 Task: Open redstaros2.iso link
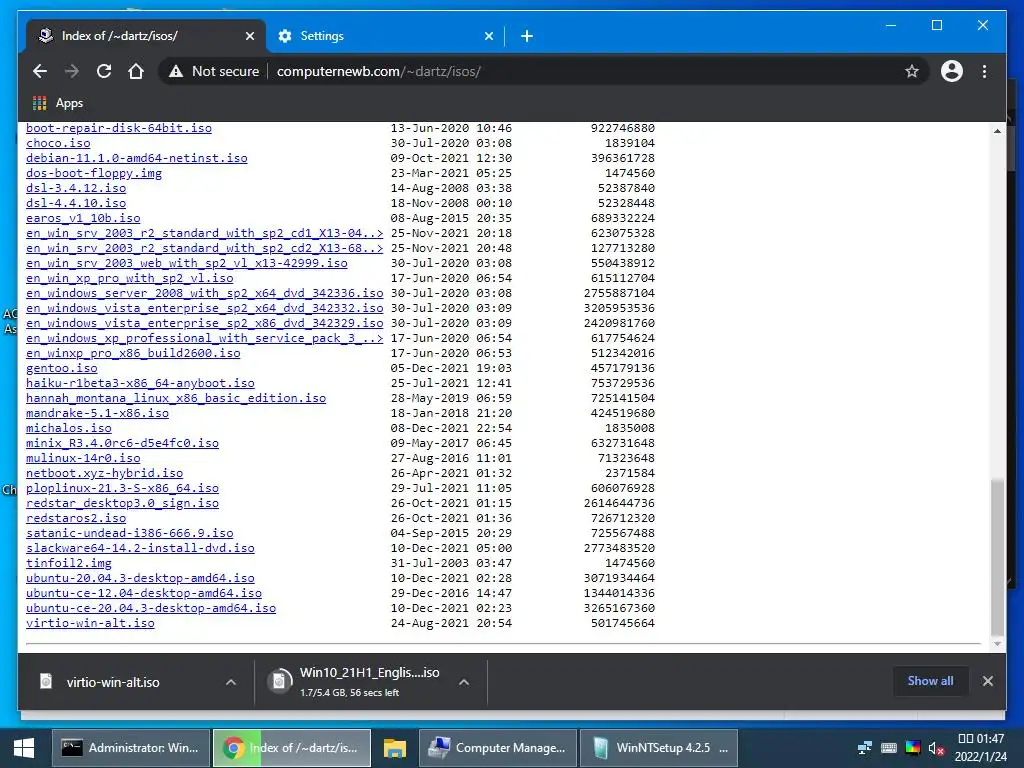76,519
